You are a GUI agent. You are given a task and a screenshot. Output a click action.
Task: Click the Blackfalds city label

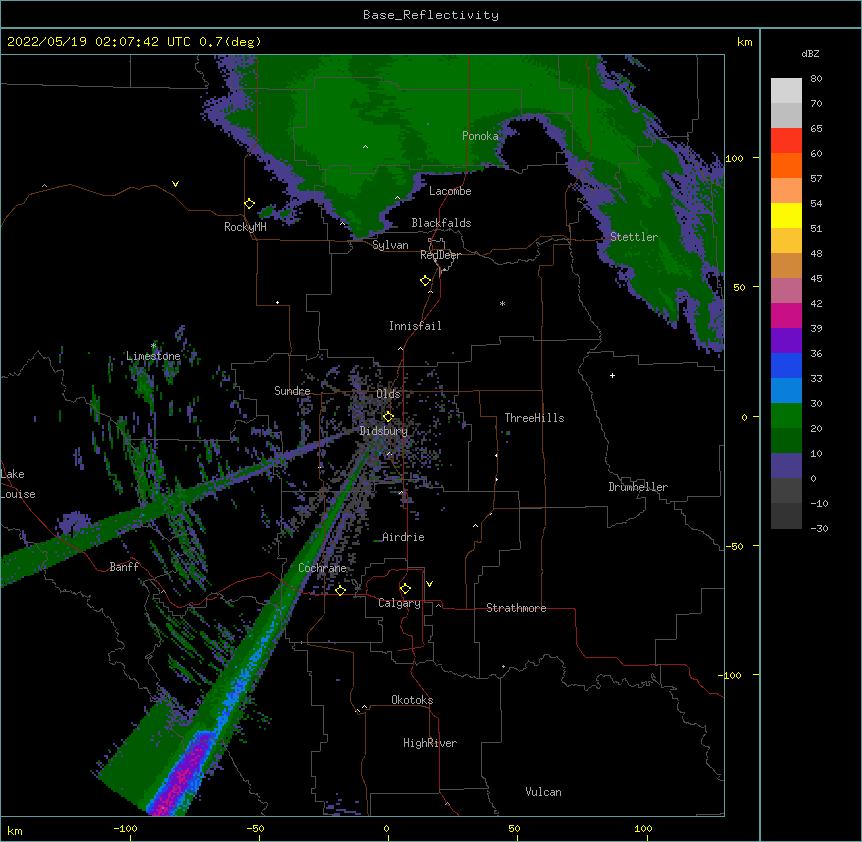point(441,223)
